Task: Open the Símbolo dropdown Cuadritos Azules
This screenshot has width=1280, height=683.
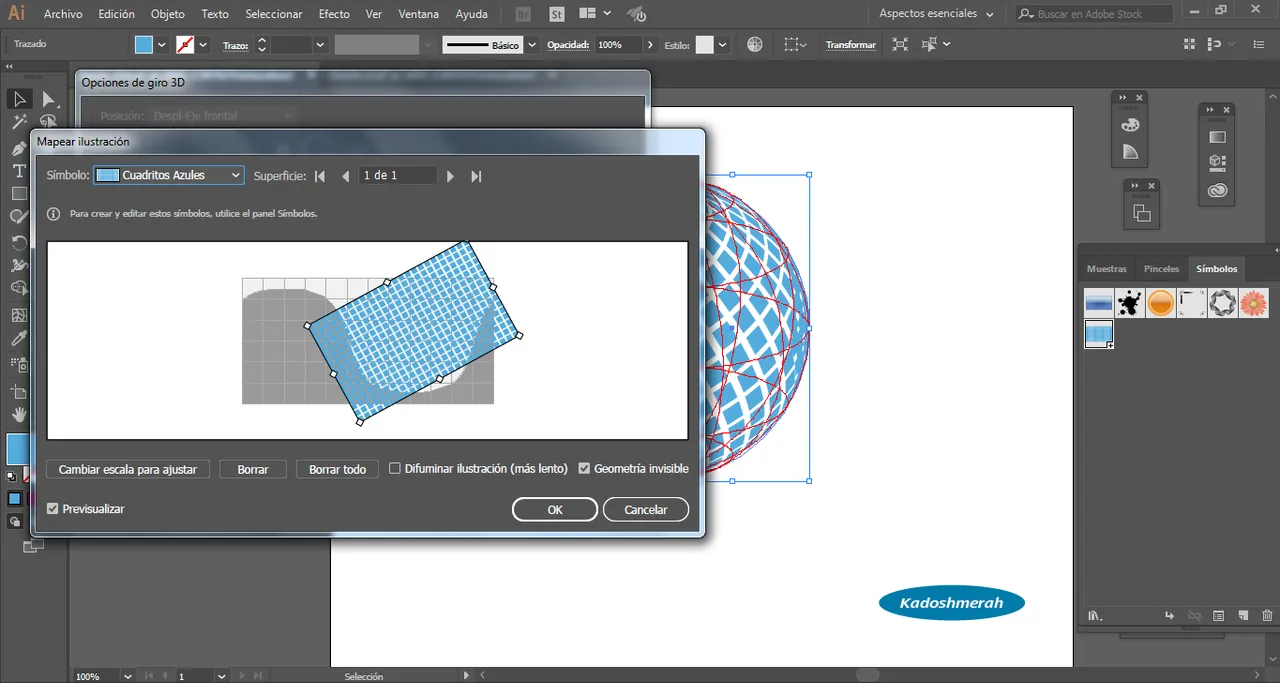Action: click(x=168, y=175)
